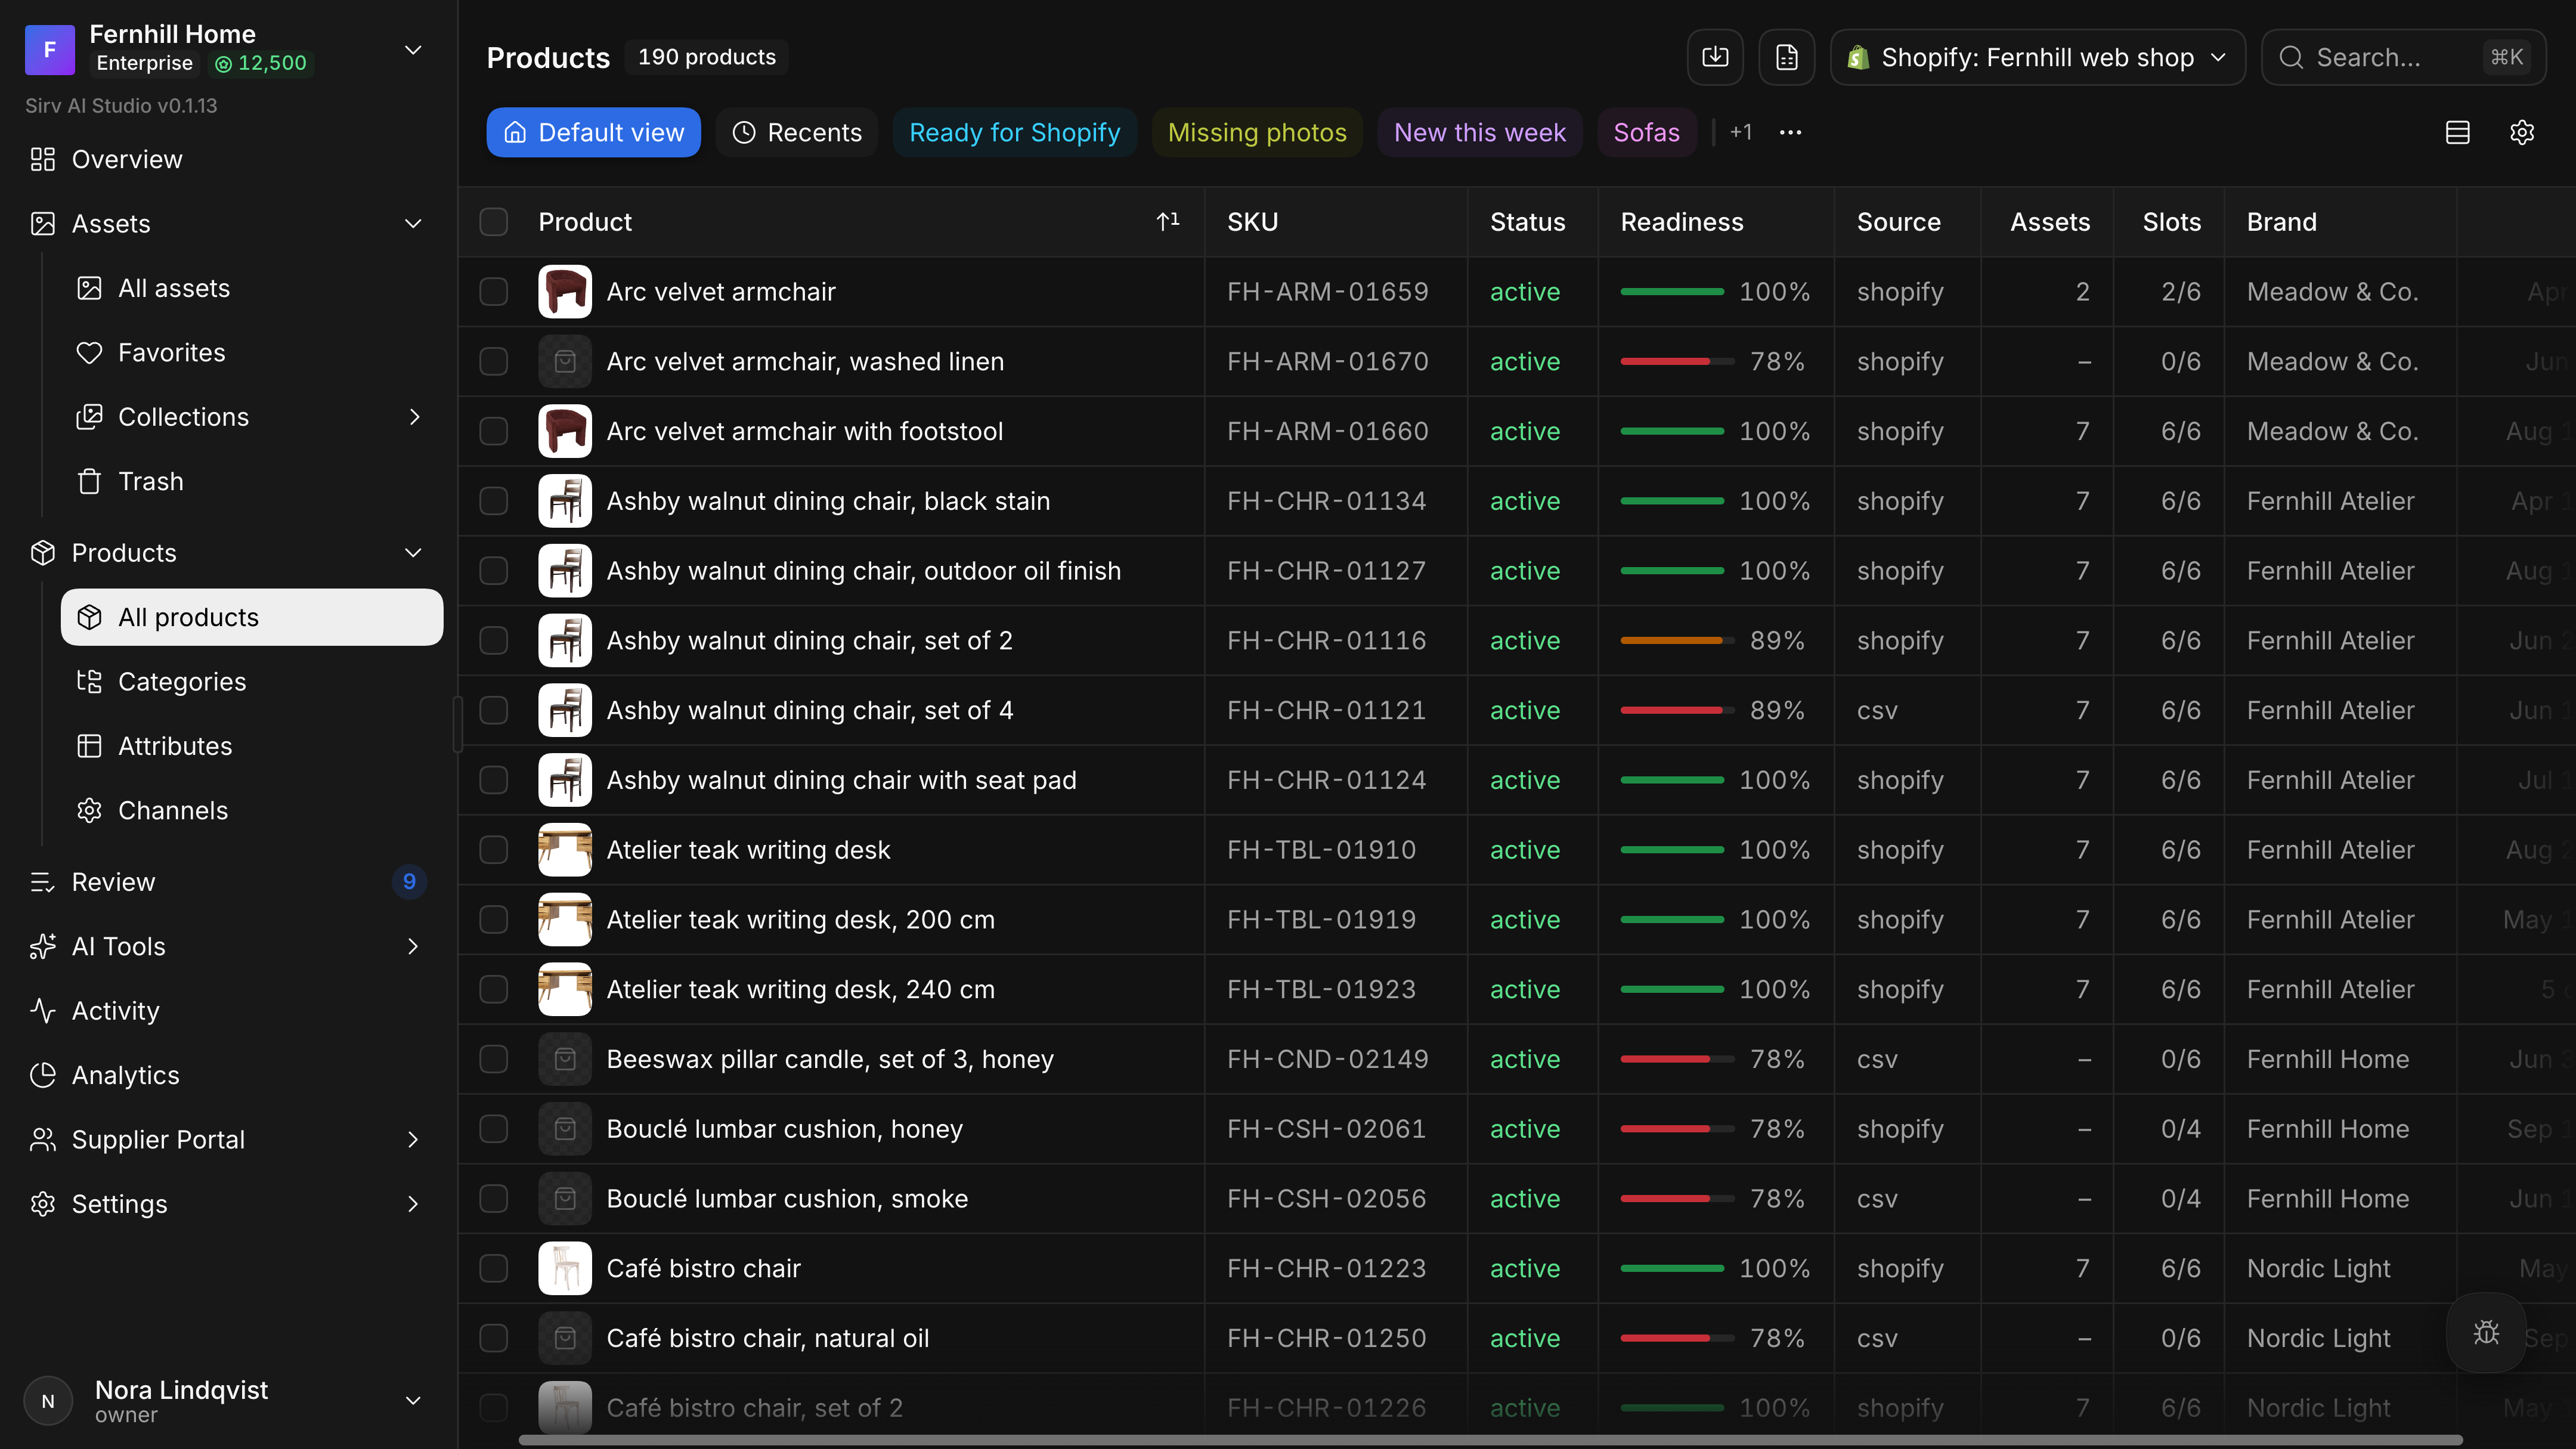The height and width of the screenshot is (1449, 2576).
Task: Select Missing photos view
Action: [x=1257, y=132]
